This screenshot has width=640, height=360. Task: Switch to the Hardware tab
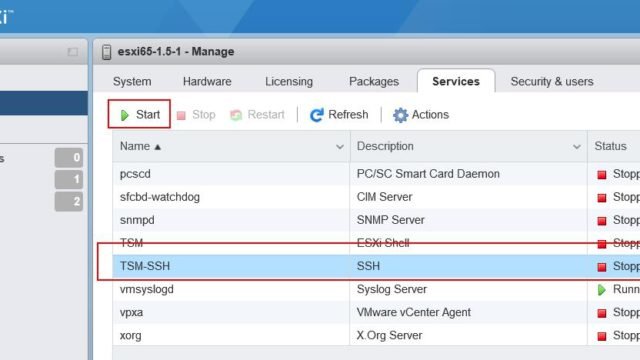207,82
